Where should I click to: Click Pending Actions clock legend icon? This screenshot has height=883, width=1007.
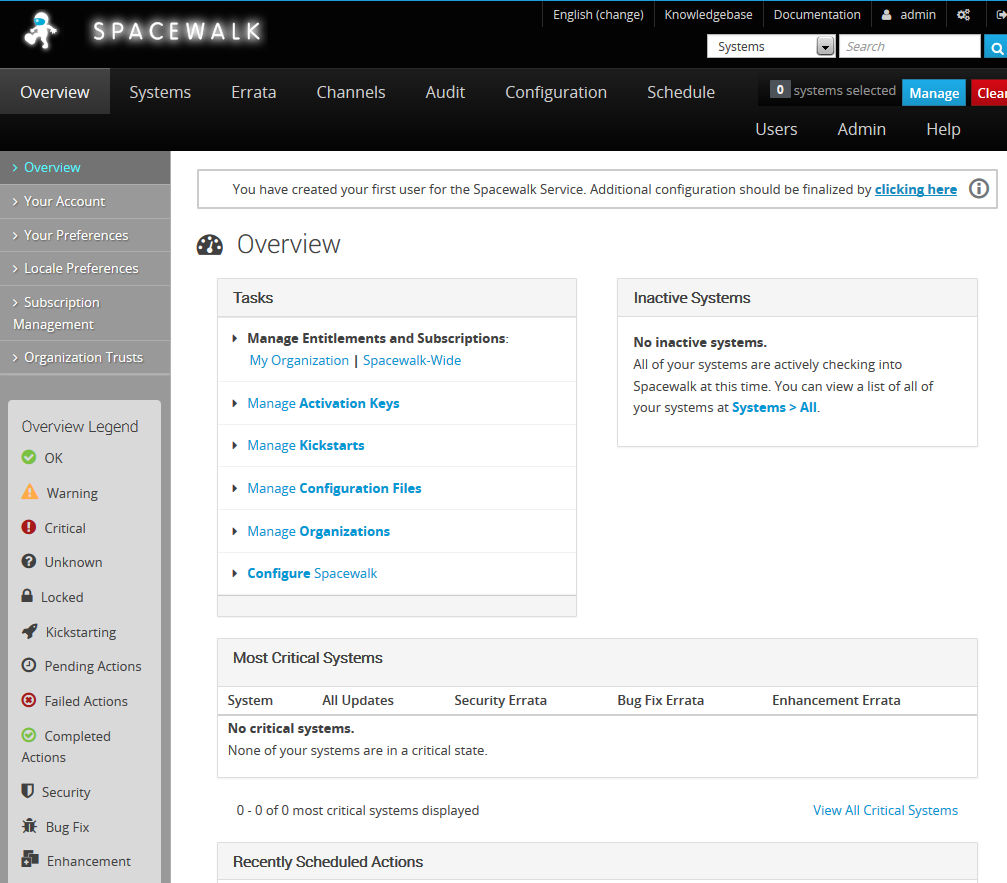[29, 665]
